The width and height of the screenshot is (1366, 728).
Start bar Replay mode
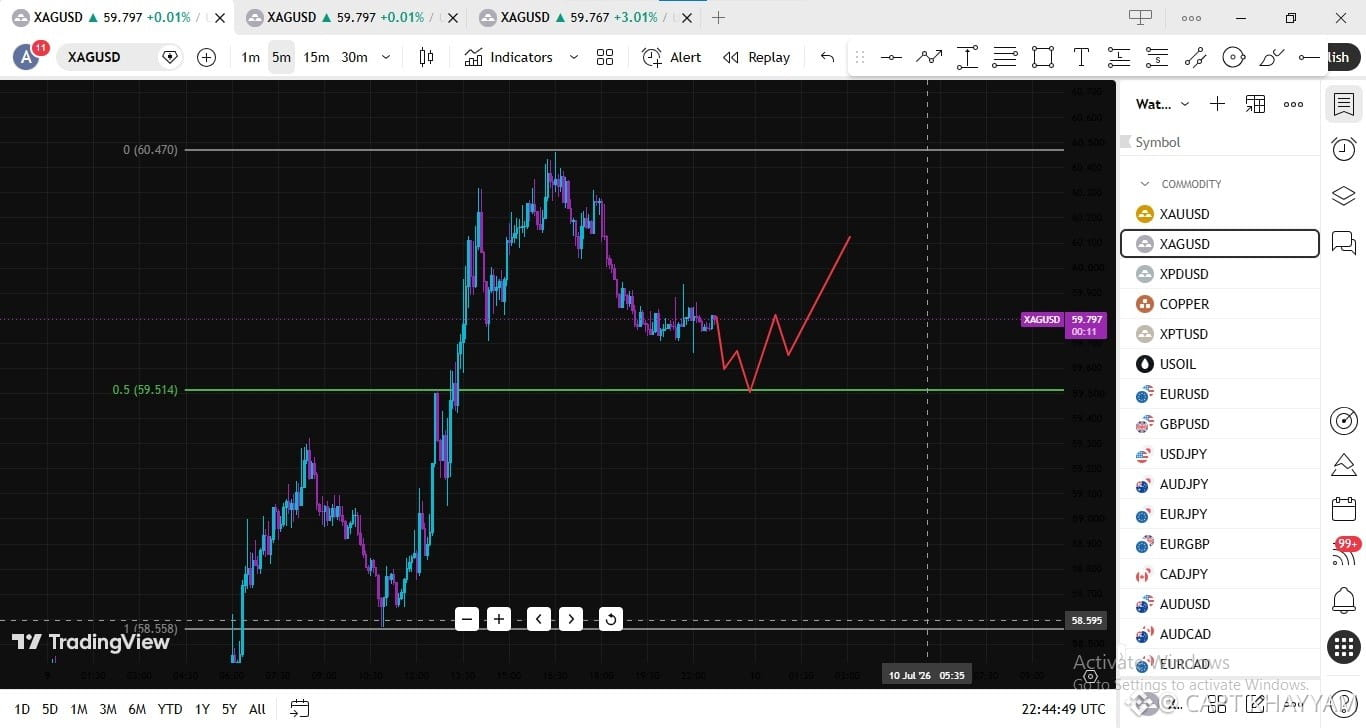point(756,57)
